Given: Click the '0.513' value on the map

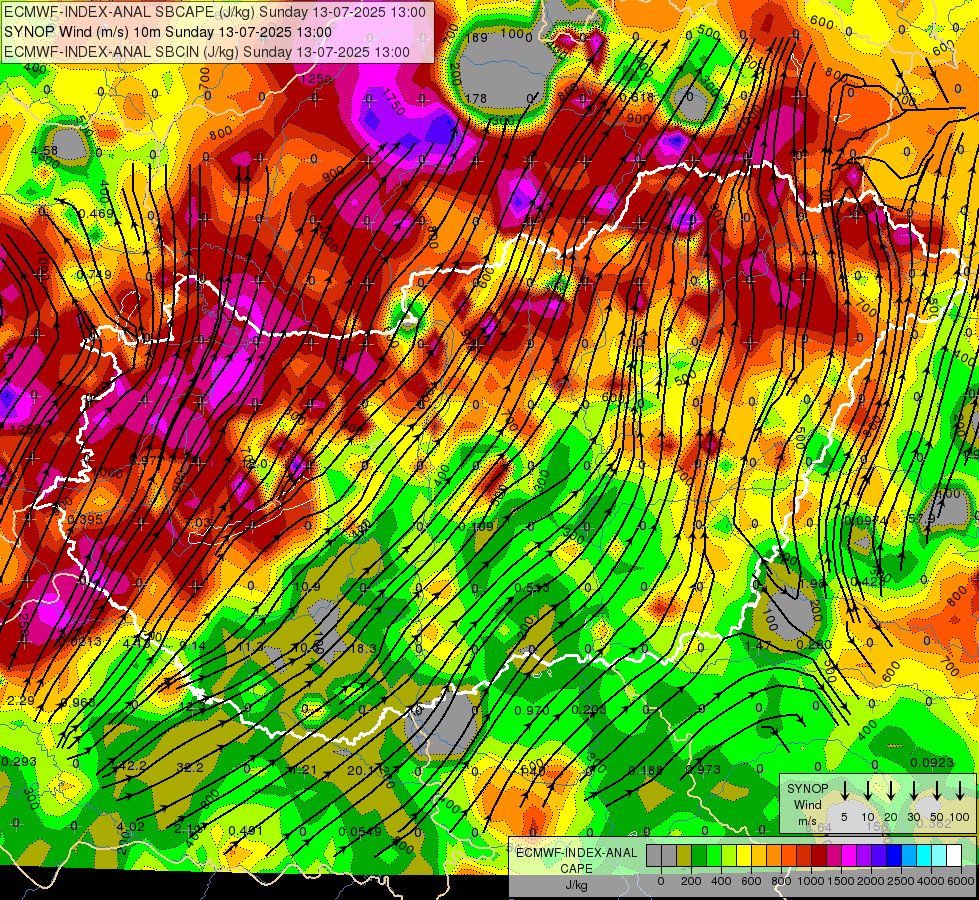Looking at the screenshot, I should click(532, 587).
